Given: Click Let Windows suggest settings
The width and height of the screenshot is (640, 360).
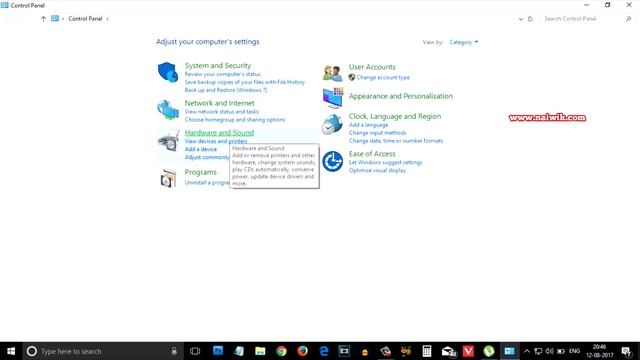Looking at the screenshot, I should (385, 162).
